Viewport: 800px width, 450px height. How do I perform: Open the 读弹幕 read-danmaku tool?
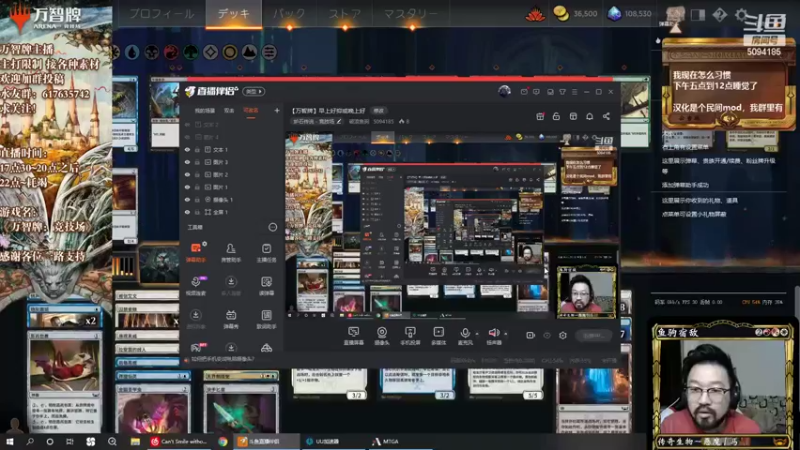(266, 286)
